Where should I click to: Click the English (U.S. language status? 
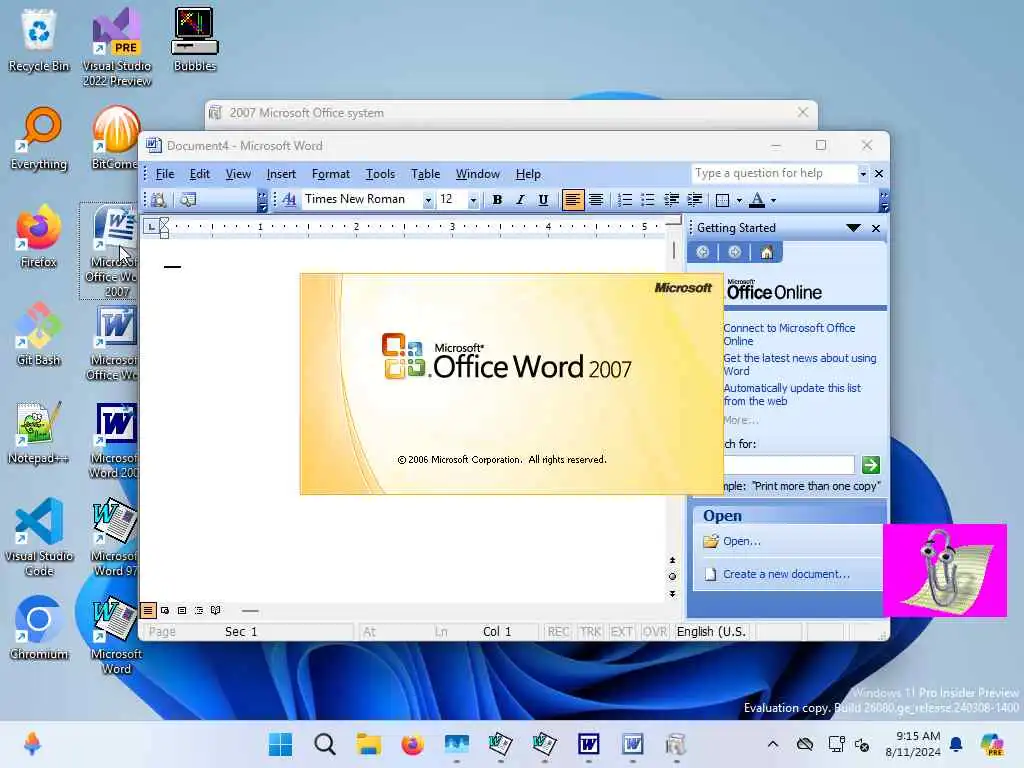tap(711, 632)
